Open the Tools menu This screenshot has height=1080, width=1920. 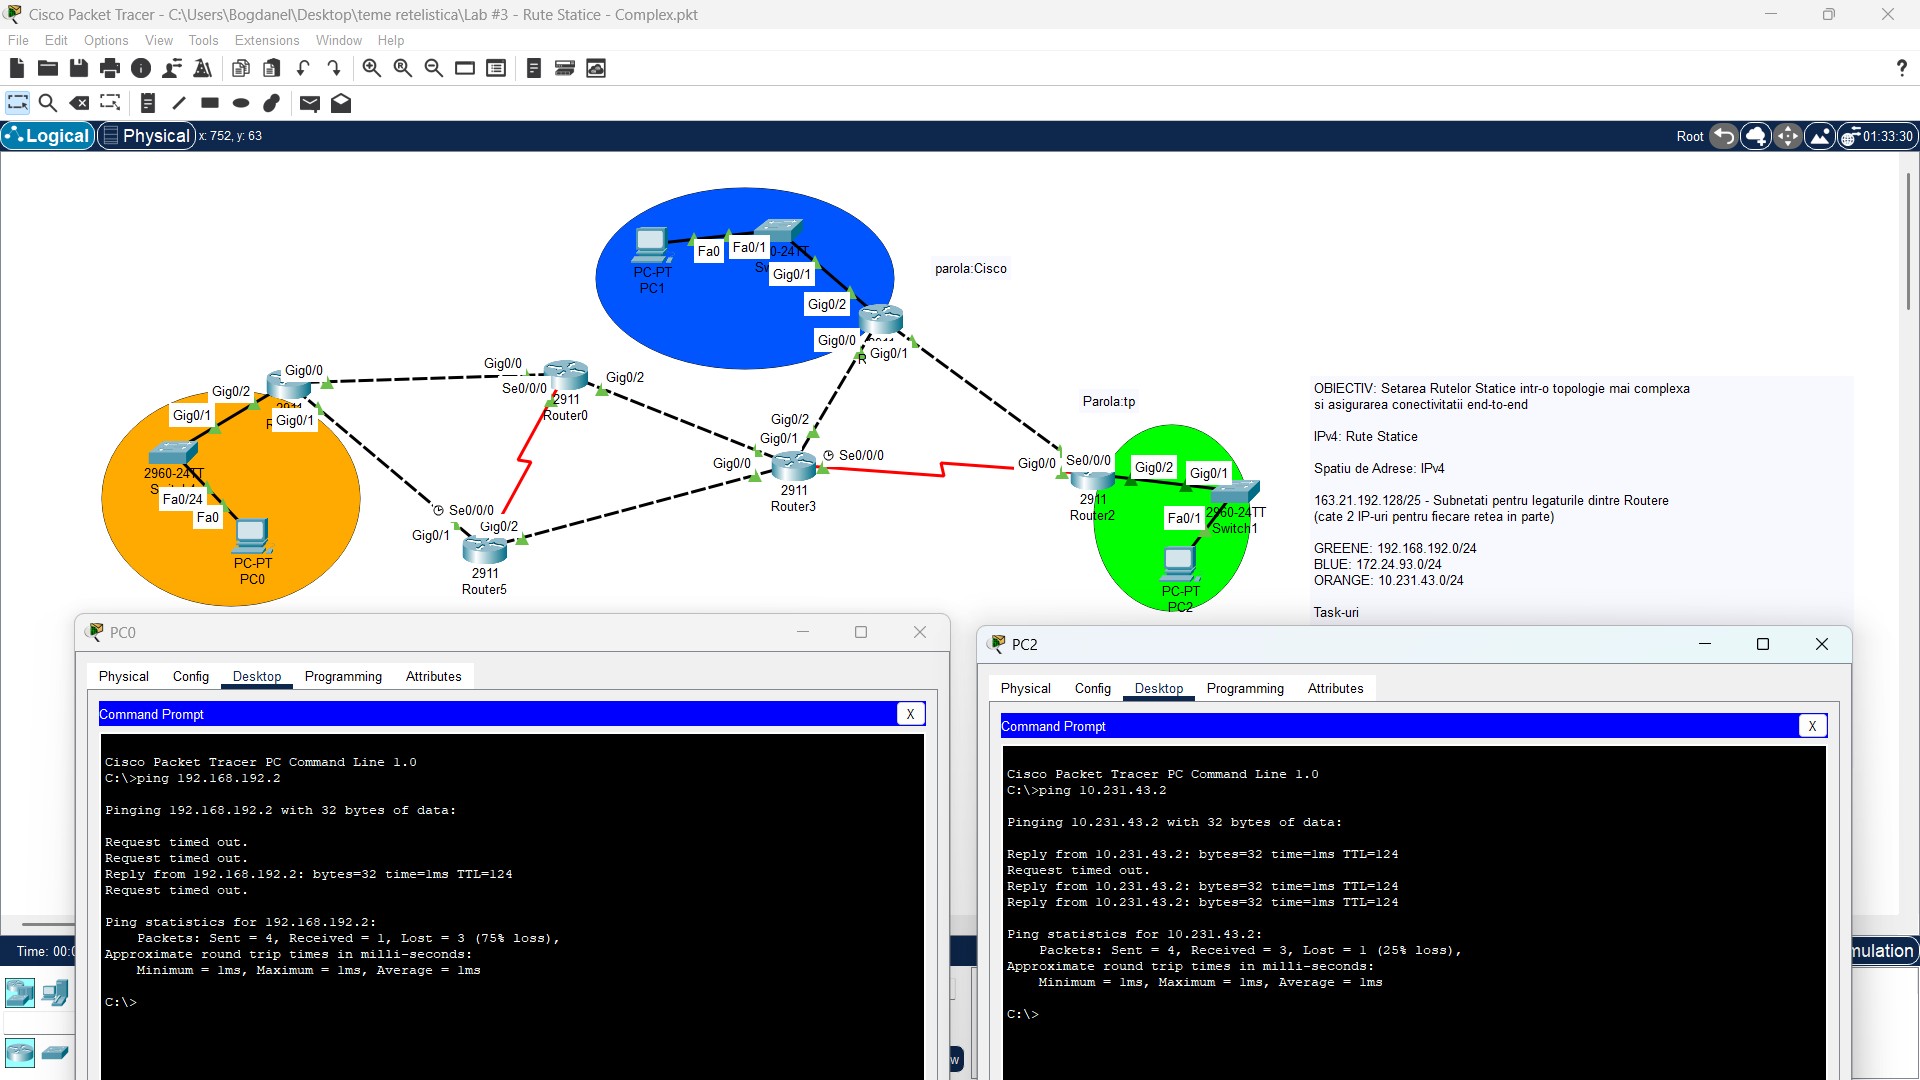click(203, 40)
